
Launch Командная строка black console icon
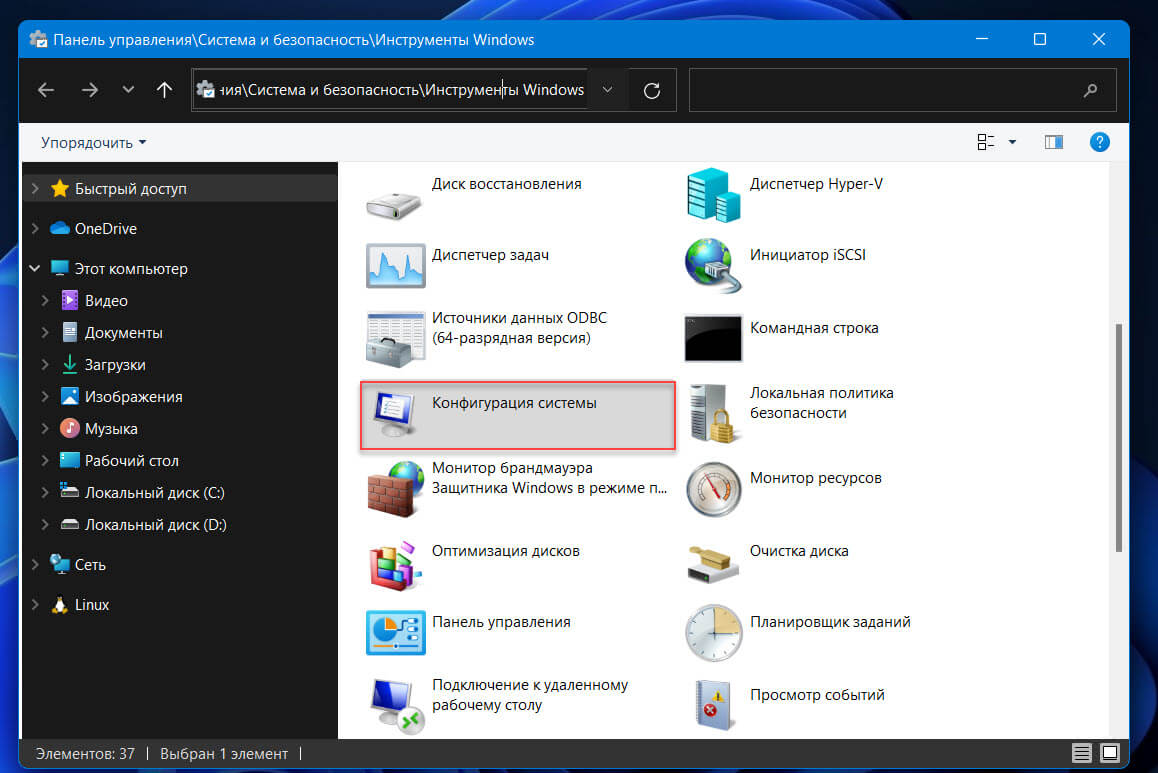pos(713,338)
